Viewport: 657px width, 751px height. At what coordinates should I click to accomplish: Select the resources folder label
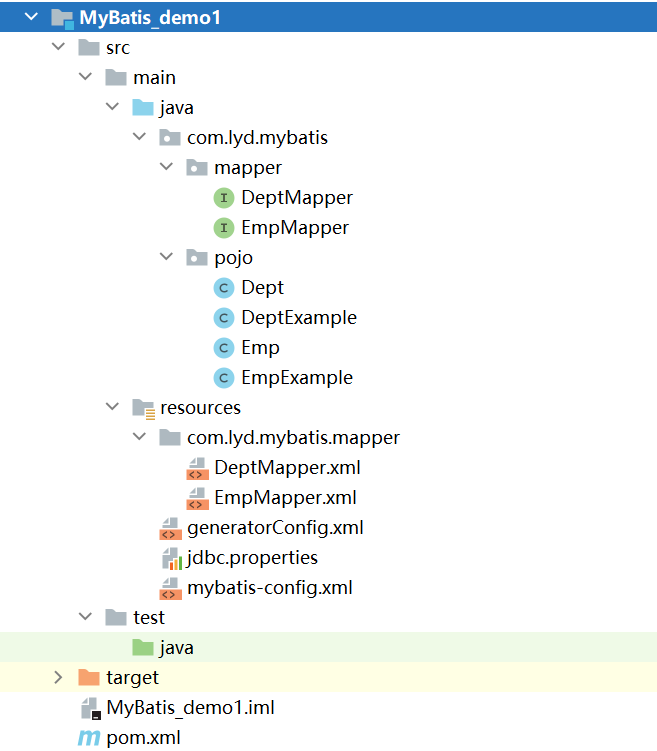[x=200, y=408]
